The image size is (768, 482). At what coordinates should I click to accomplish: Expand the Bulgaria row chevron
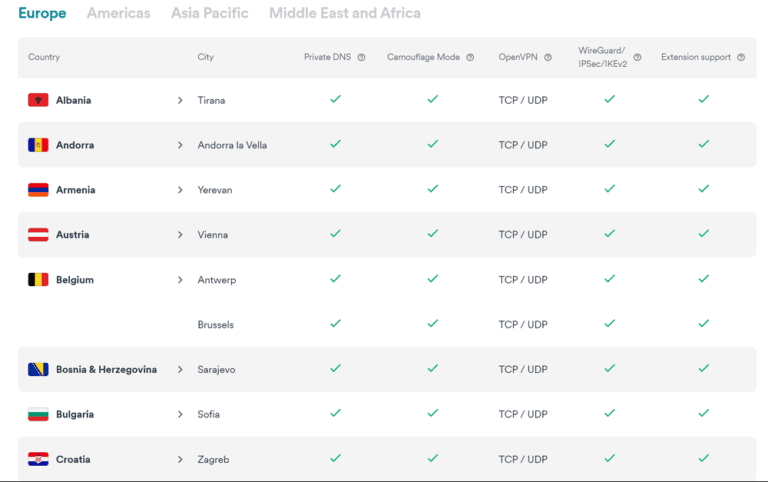pyautogui.click(x=180, y=414)
